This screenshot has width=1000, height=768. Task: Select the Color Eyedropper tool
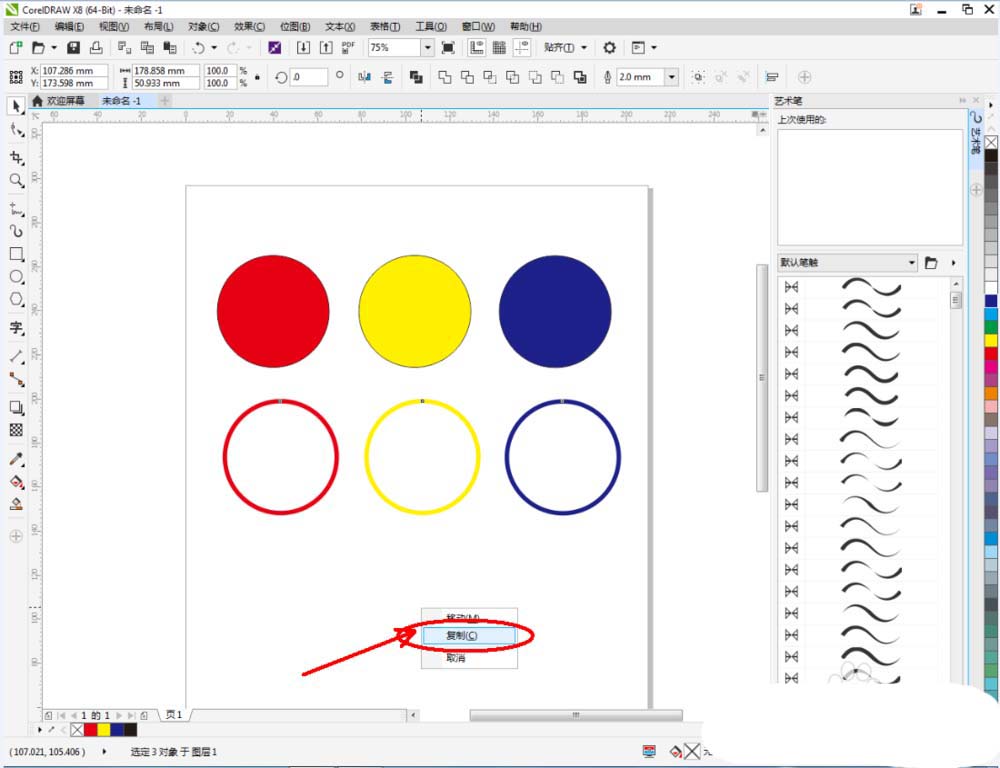click(17, 459)
